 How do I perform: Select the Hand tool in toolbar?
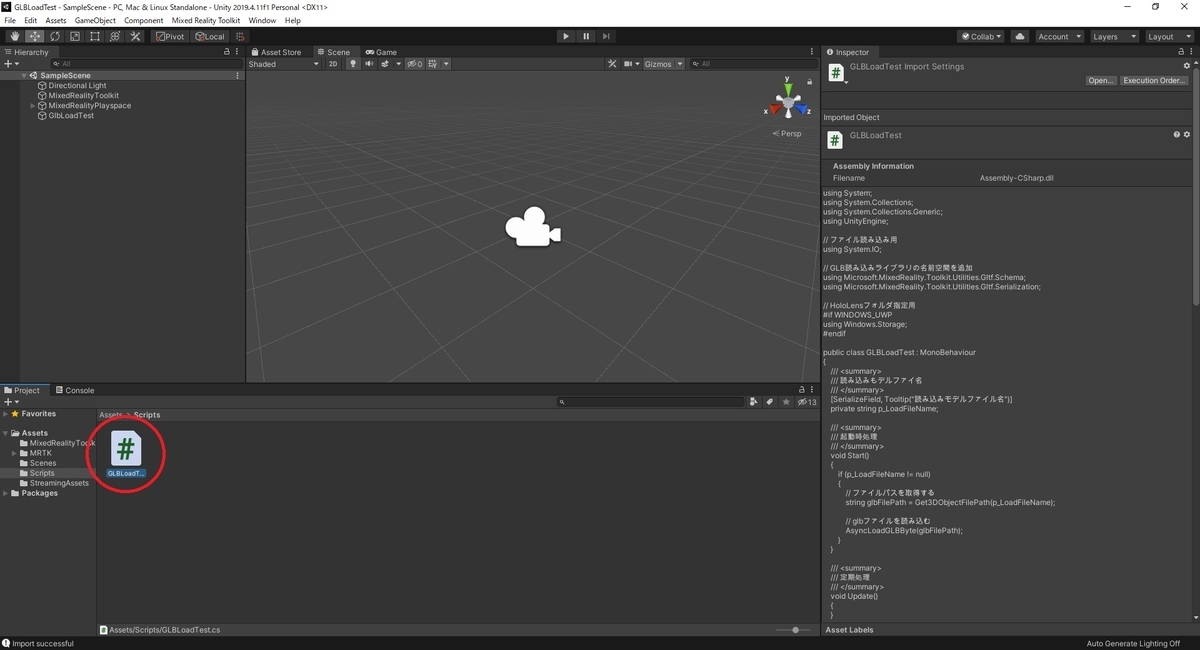[14, 36]
